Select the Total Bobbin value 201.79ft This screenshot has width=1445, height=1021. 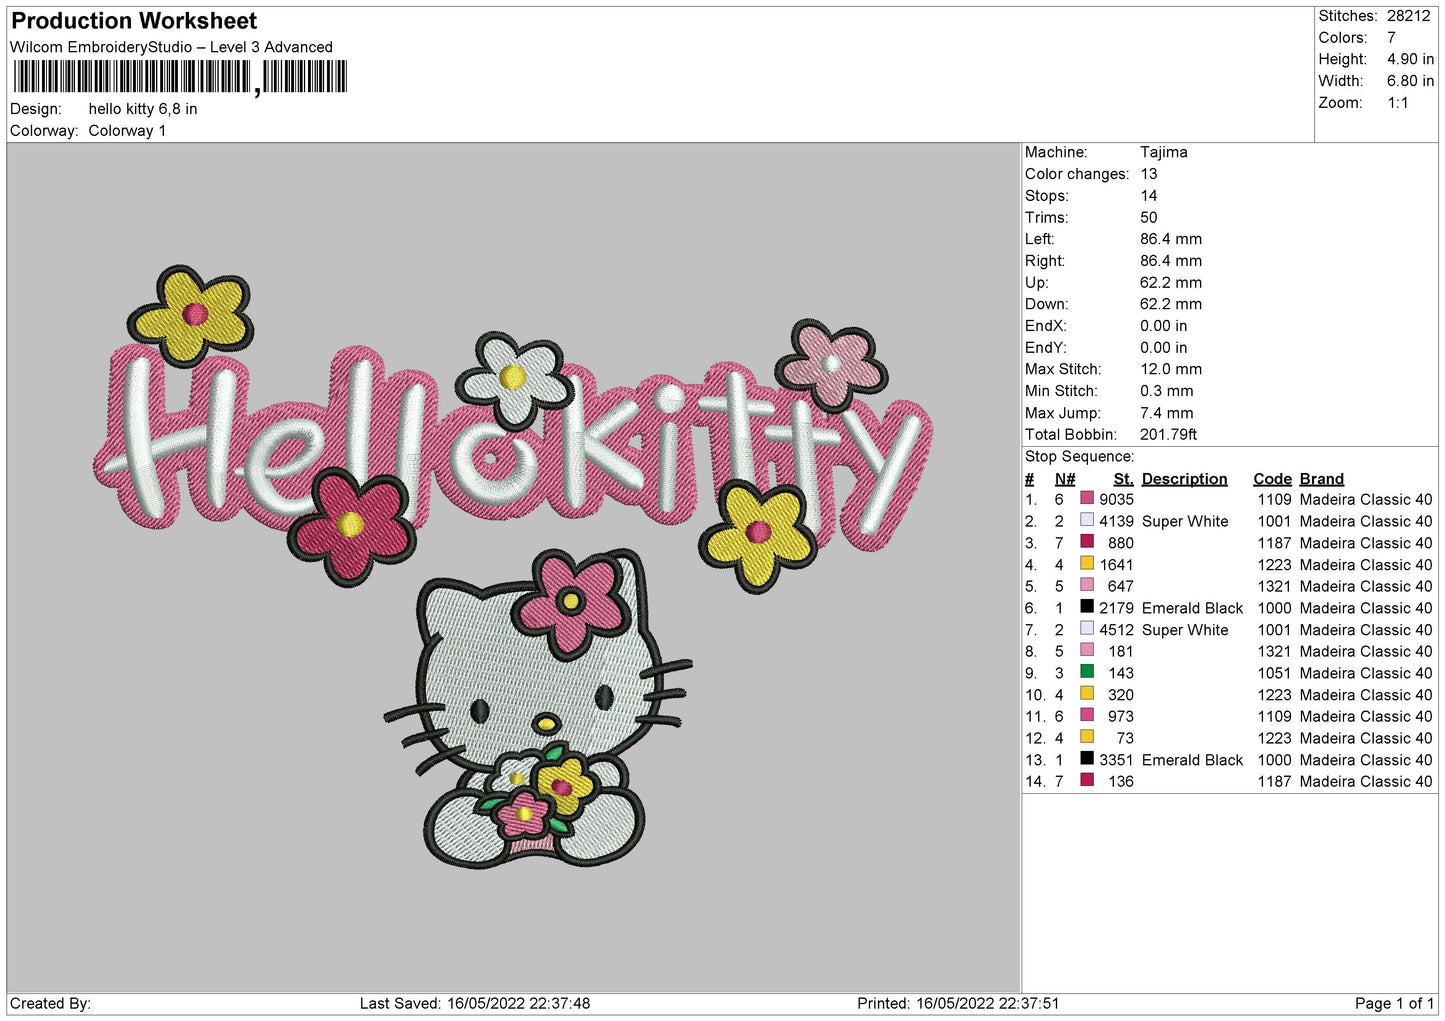pyautogui.click(x=1169, y=434)
